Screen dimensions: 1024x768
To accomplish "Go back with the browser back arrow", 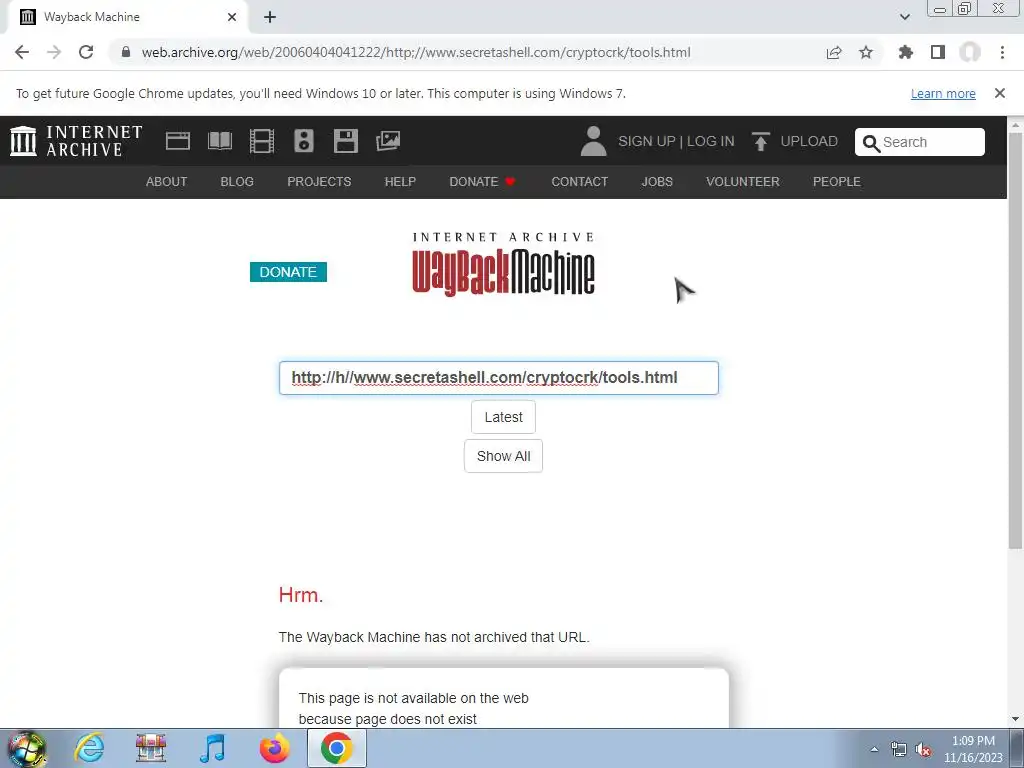I will [22, 52].
